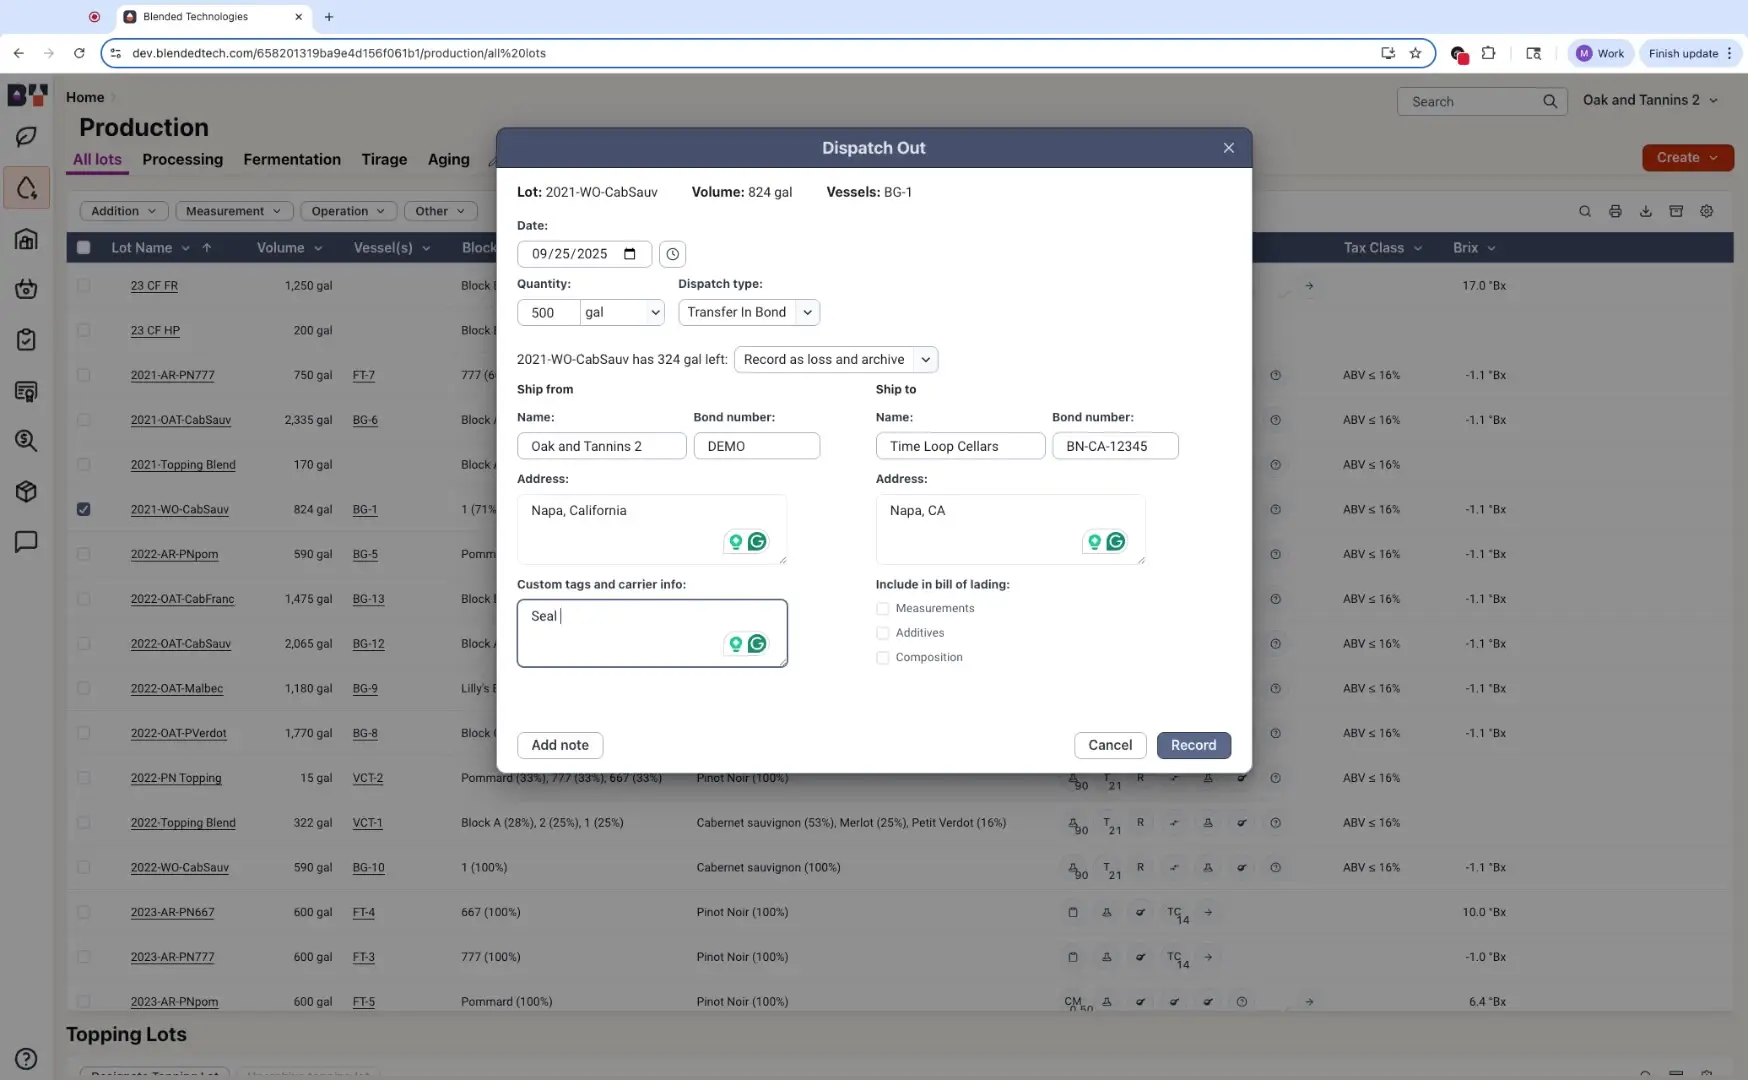Image resolution: width=1748 pixels, height=1080 pixels.
Task: Close the Dispatch Out dialog
Action: point(1228,148)
